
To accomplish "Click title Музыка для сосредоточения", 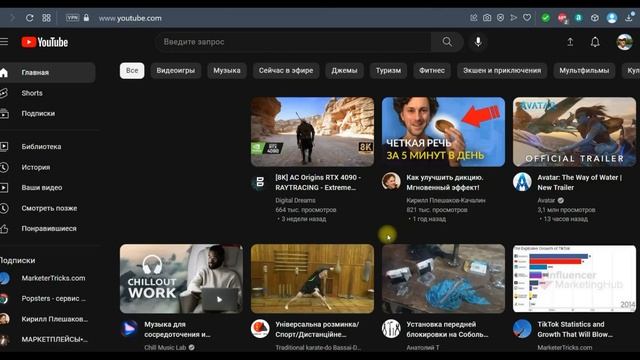I will (178, 329).
